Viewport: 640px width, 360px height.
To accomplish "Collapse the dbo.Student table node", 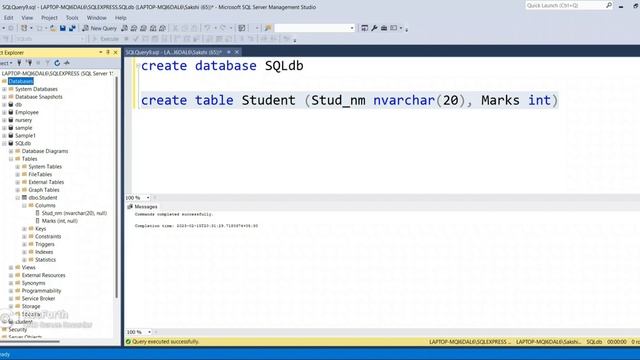I will tap(18, 198).
